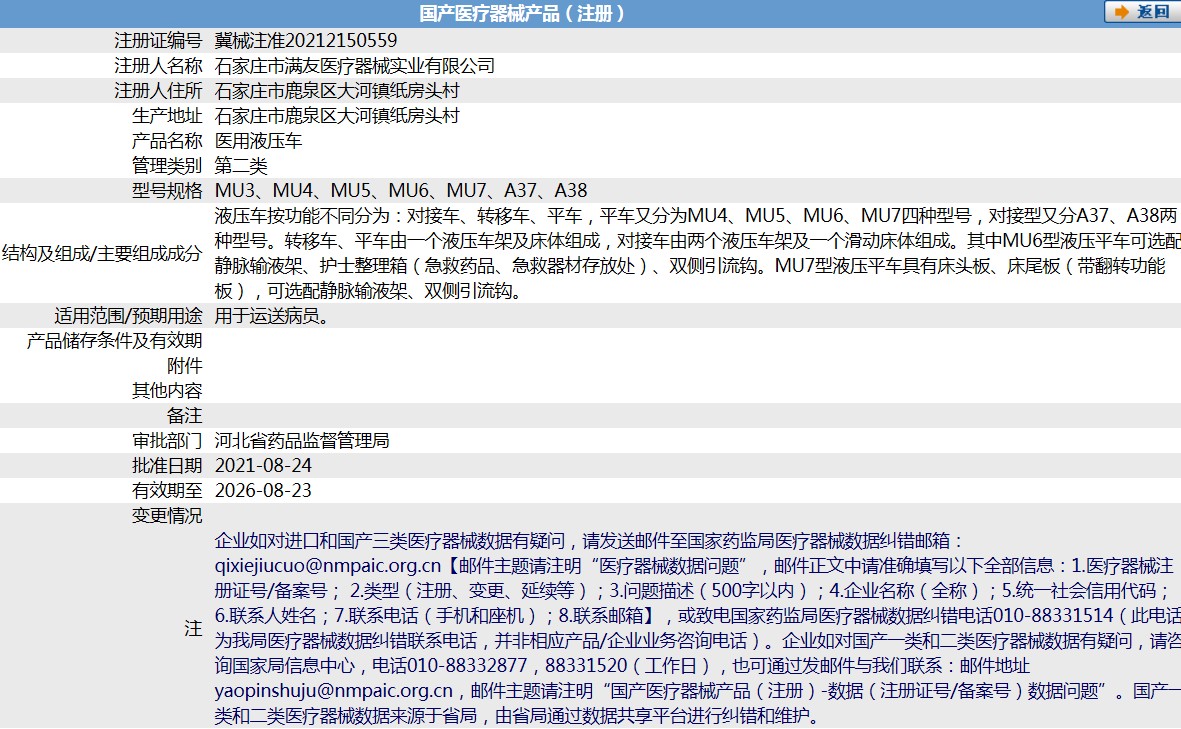1181x729 pixels.
Task: Click the page title 国产医疗器械产品（注册）
Action: click(x=521, y=14)
